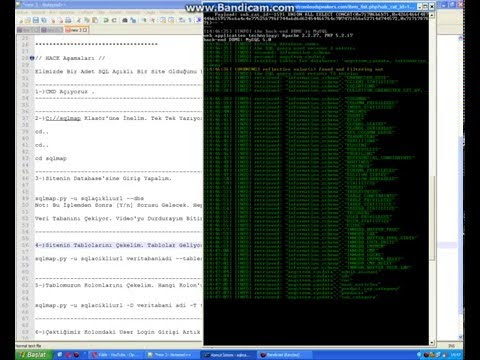Open Find with the binoculars icon
Screen dimensions: 480x360
pos(125,20)
